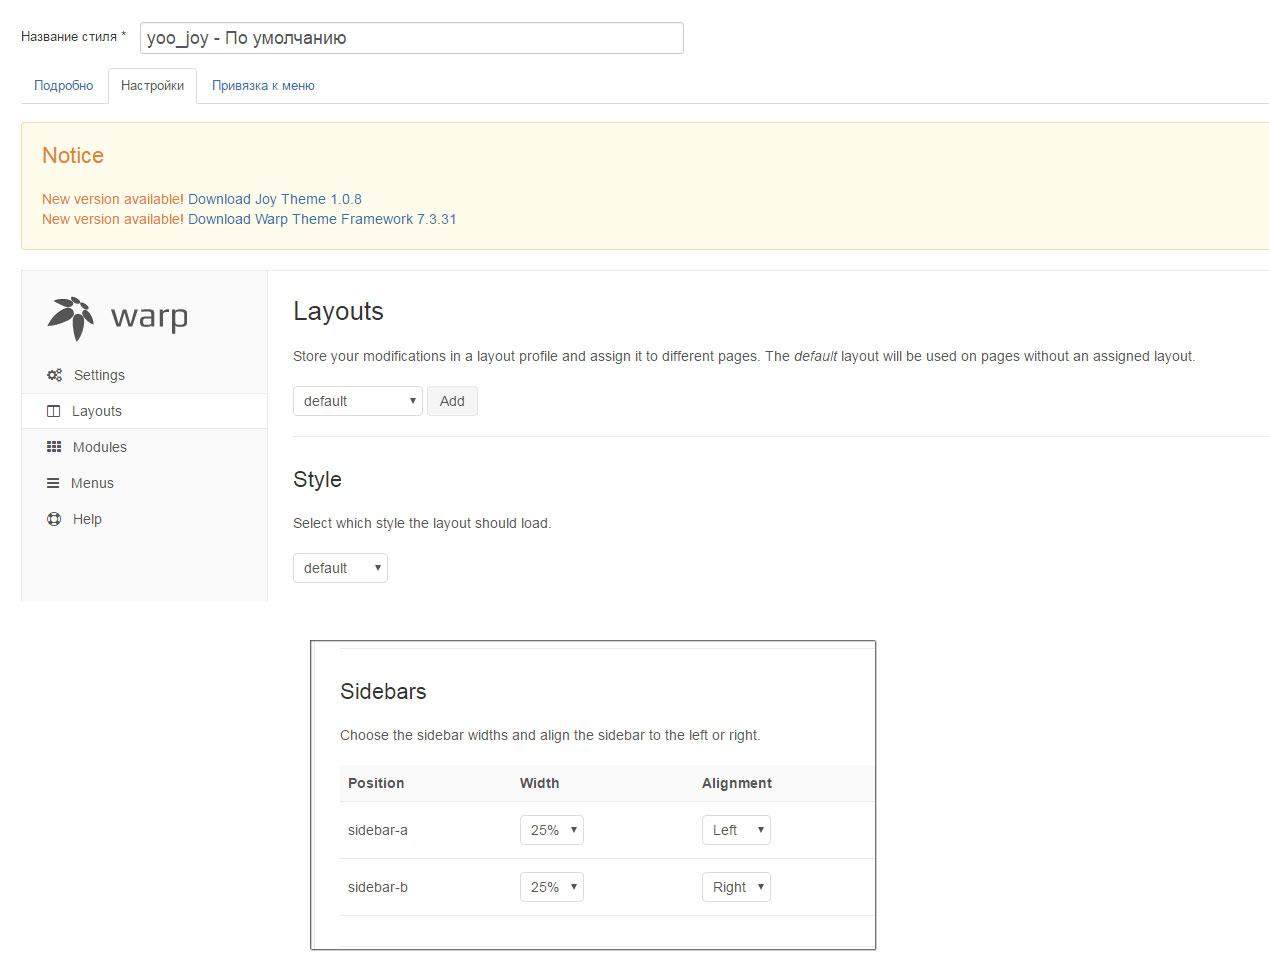
Task: Click the Layouts columns icon
Action: (54, 411)
